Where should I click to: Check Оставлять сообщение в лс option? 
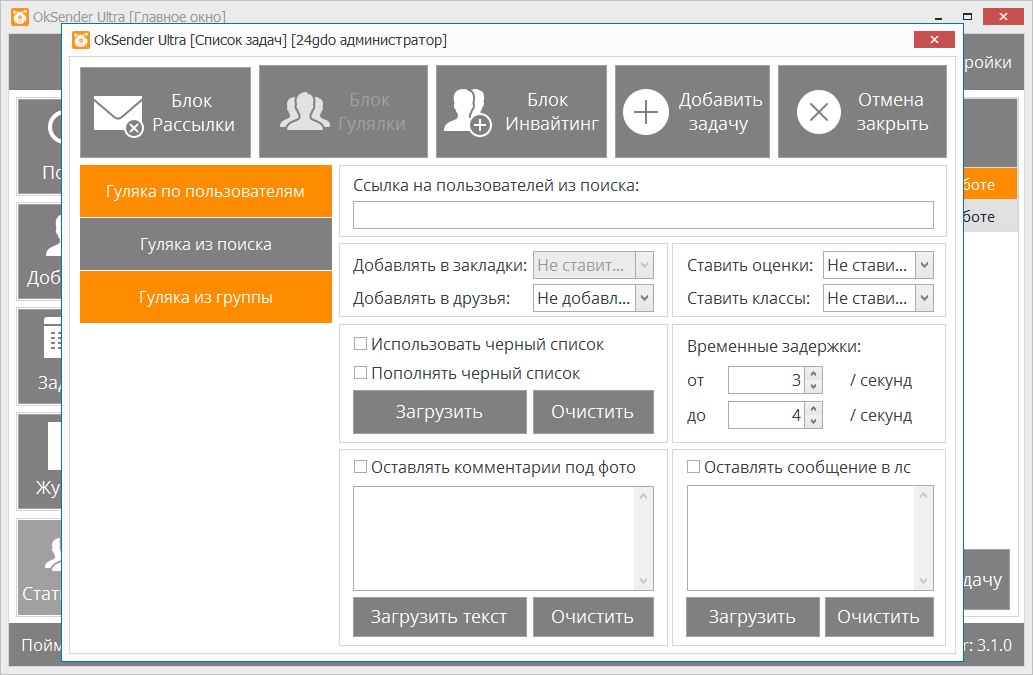[x=693, y=467]
